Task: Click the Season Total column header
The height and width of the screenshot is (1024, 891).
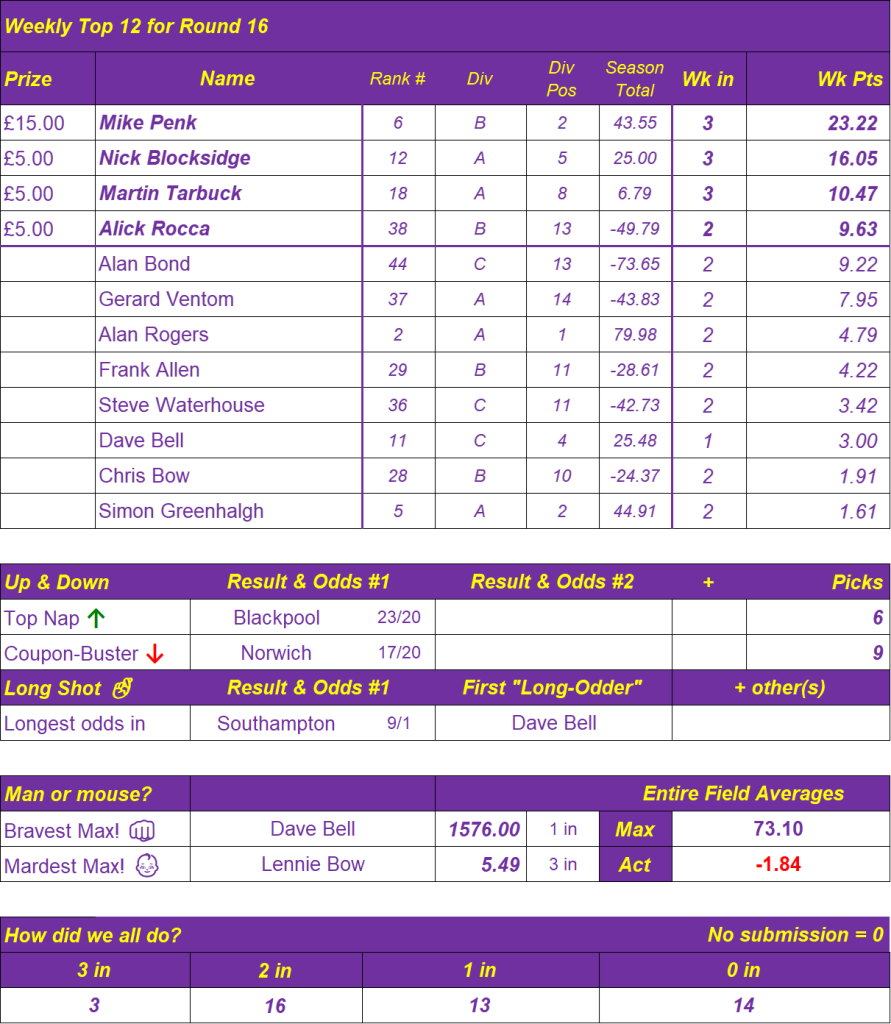Action: (x=634, y=79)
